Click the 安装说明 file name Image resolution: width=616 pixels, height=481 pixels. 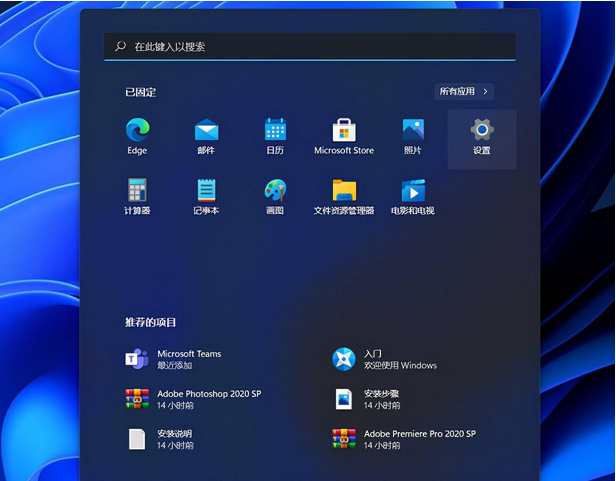click(x=175, y=434)
